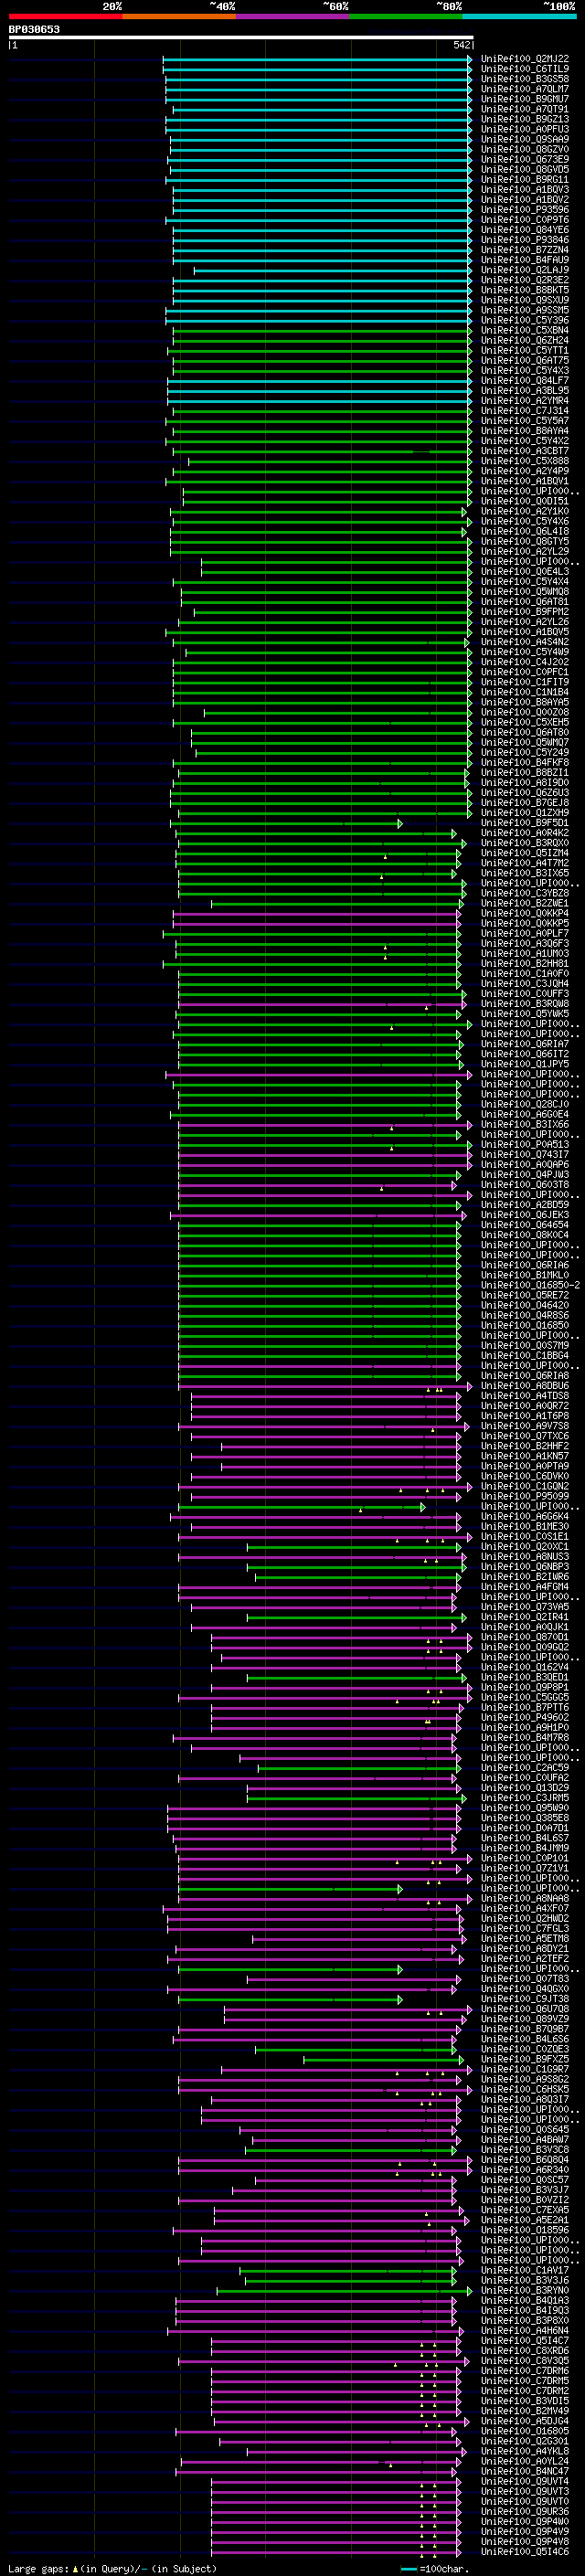Select the label UniRef100_B3RYN0
The height and width of the screenshot is (2576, 585).
pyautogui.click(x=525, y=2290)
